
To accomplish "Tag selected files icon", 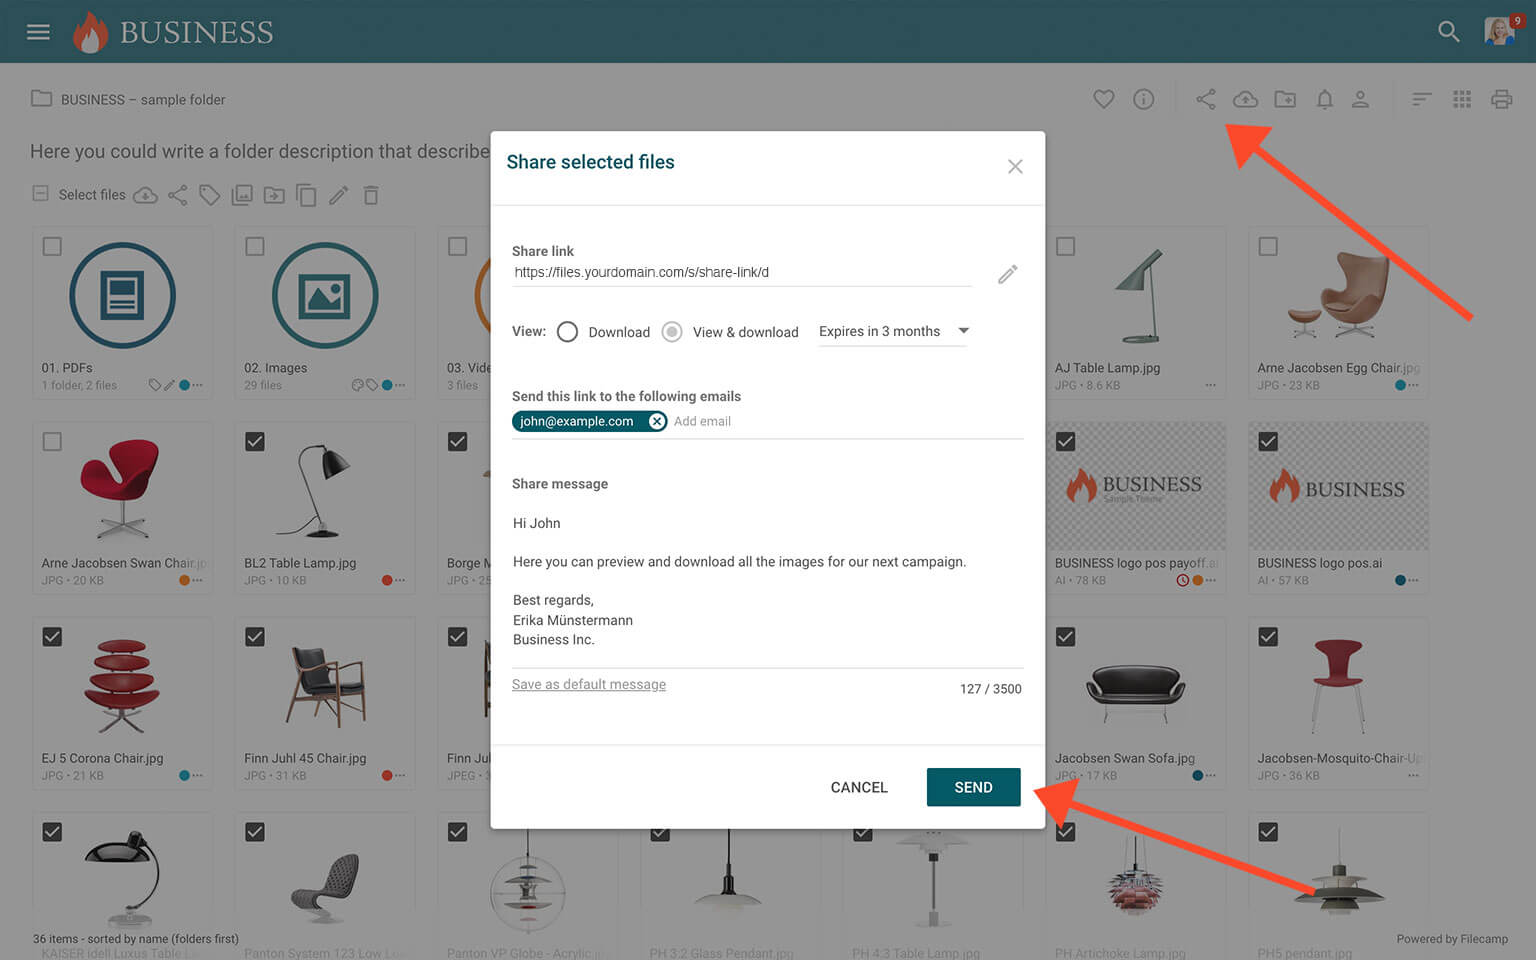I will coord(209,195).
